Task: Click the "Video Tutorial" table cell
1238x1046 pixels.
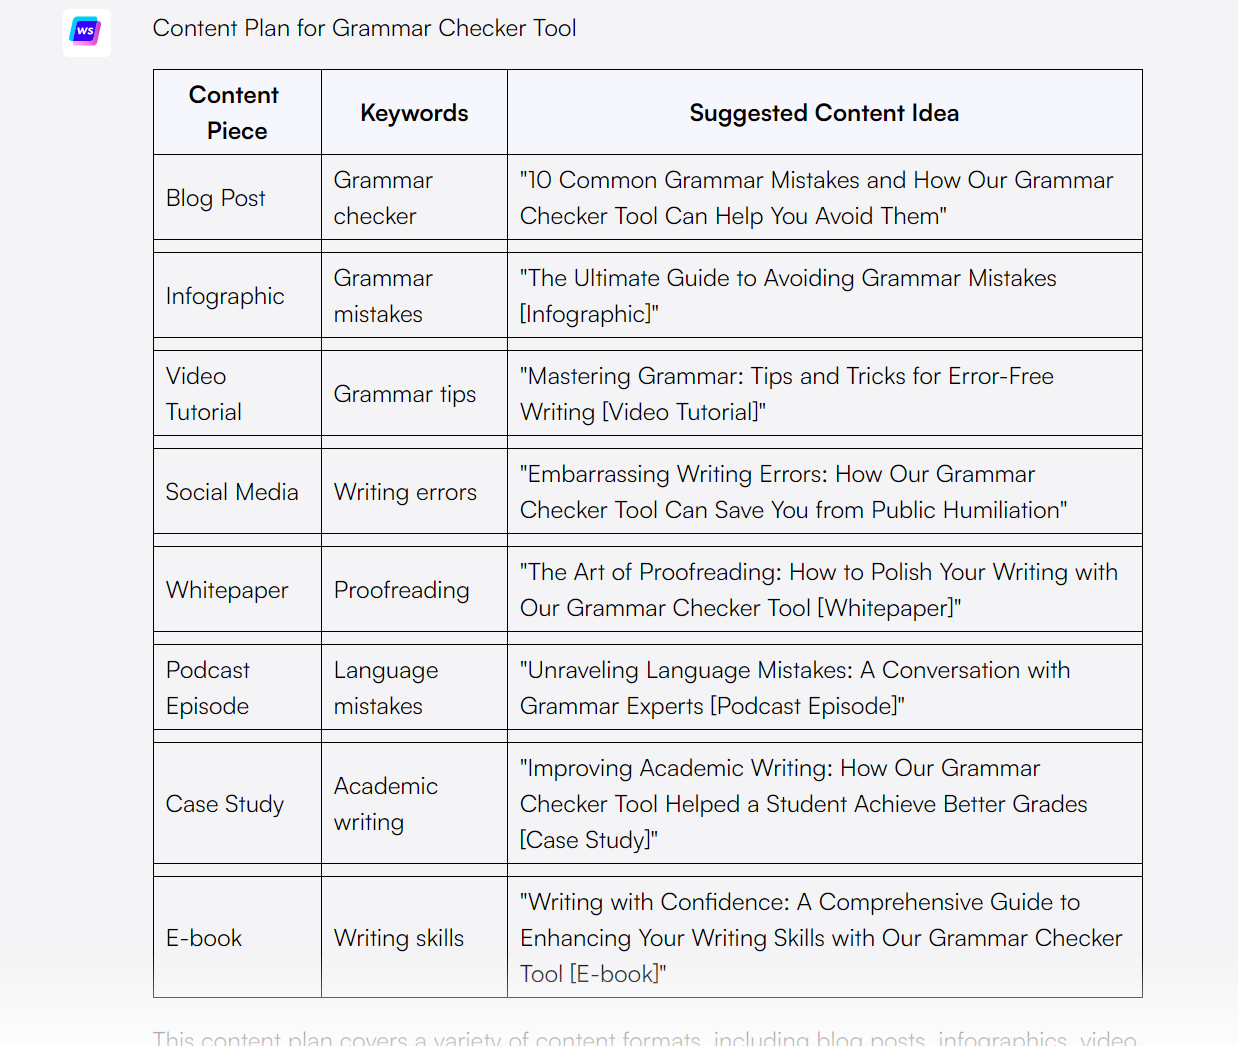Action: coord(204,394)
